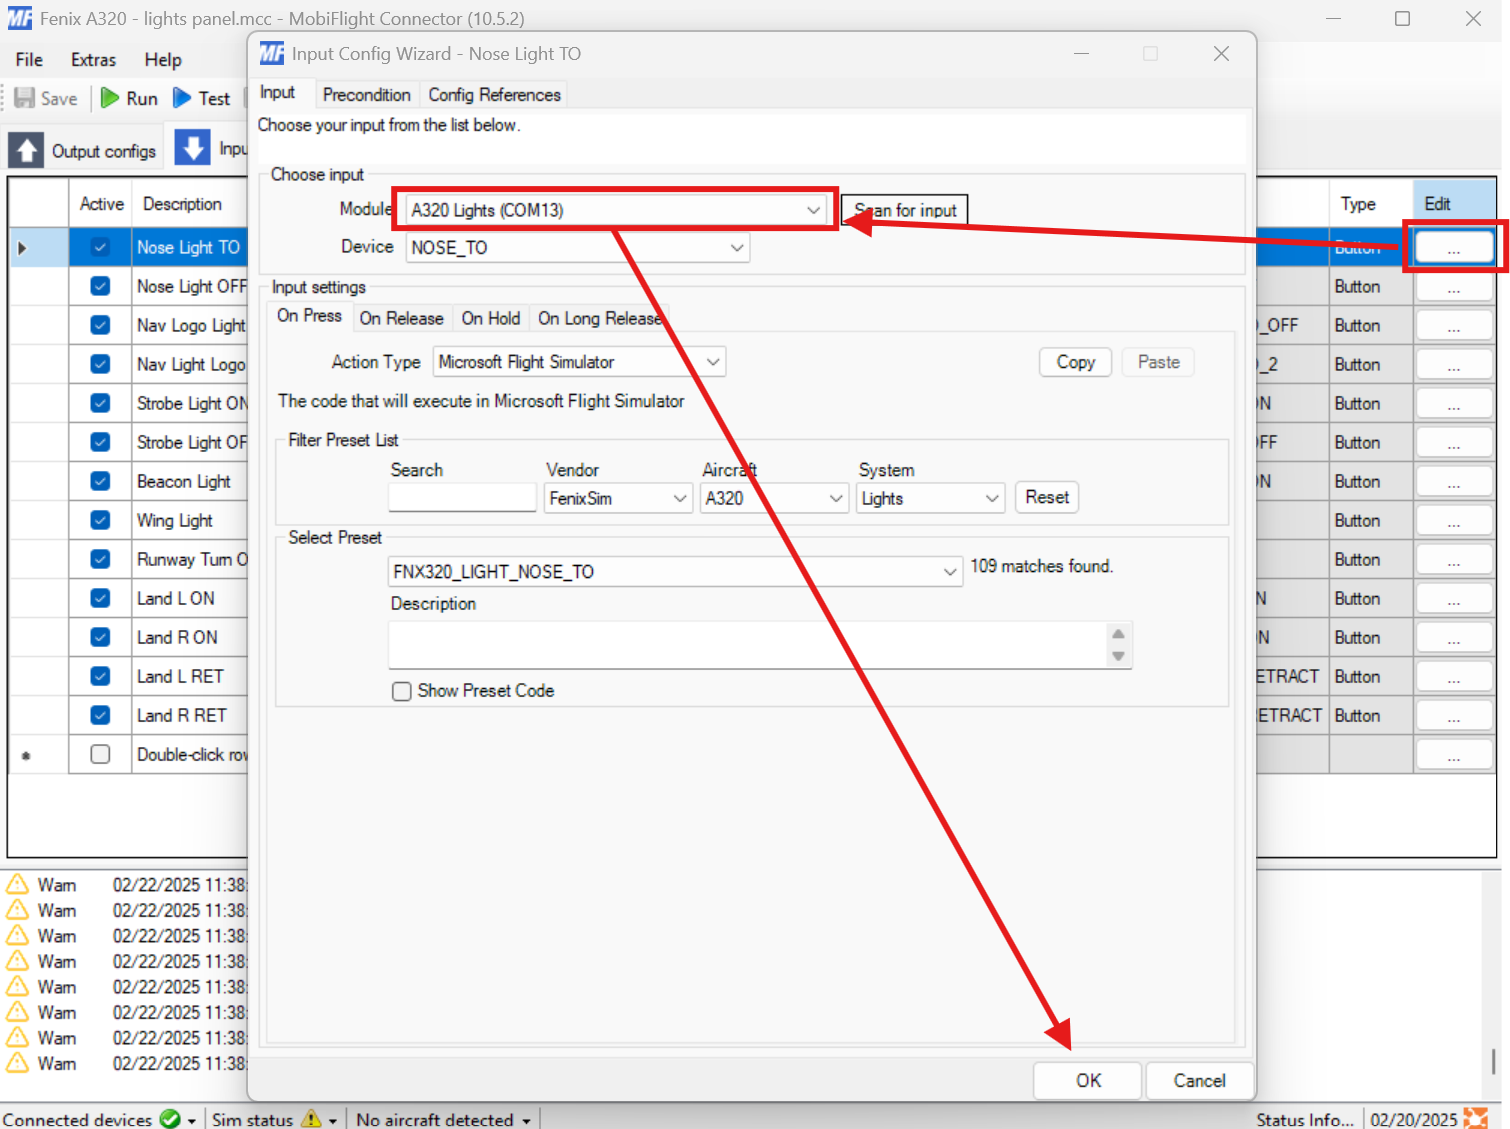1510x1129 pixels.
Task: Click the OK button
Action: coord(1088,1081)
